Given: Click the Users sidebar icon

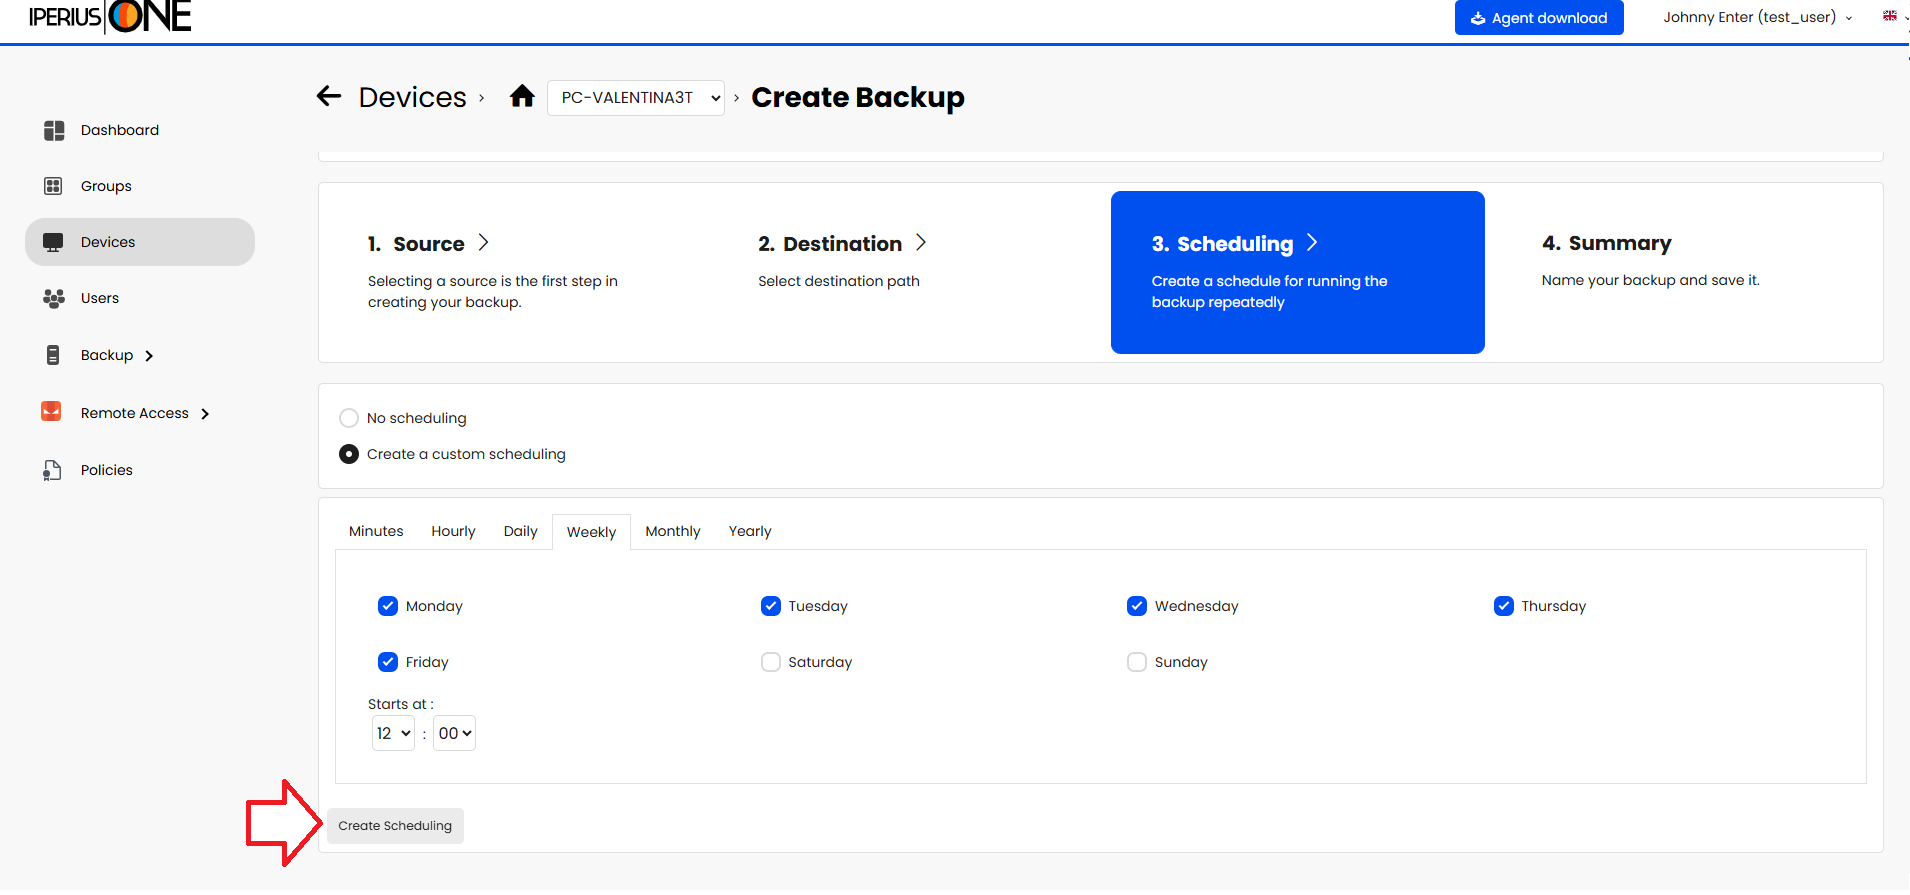Looking at the screenshot, I should tap(54, 298).
